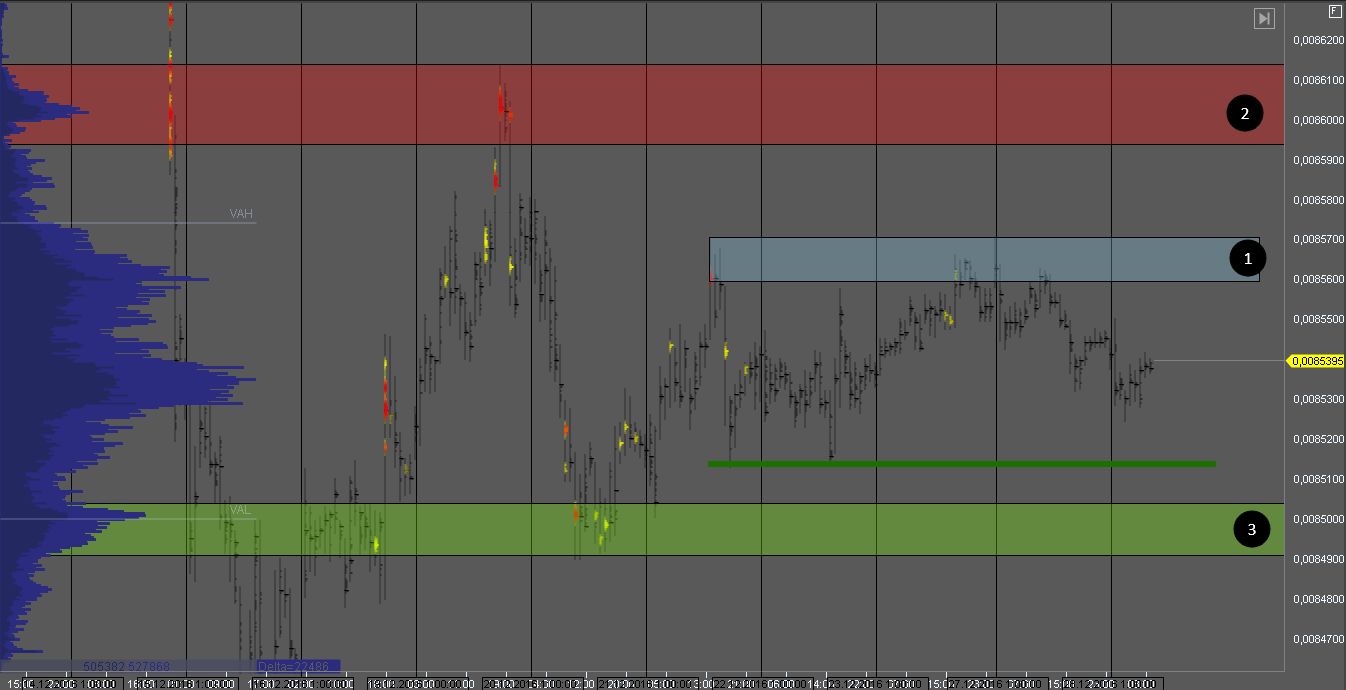Click the 0,0085700 price axis label

(x=1317, y=240)
